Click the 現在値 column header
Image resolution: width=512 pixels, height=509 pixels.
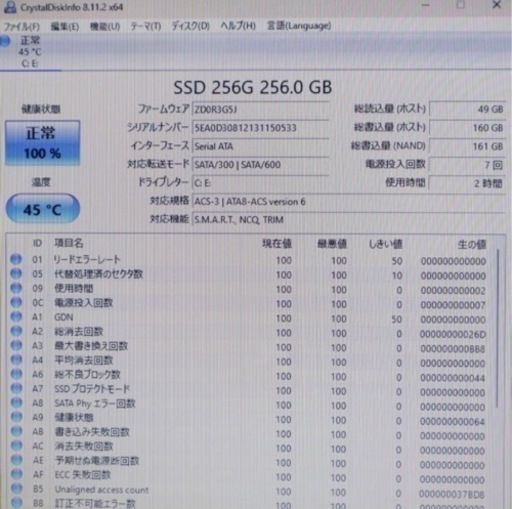(277, 244)
